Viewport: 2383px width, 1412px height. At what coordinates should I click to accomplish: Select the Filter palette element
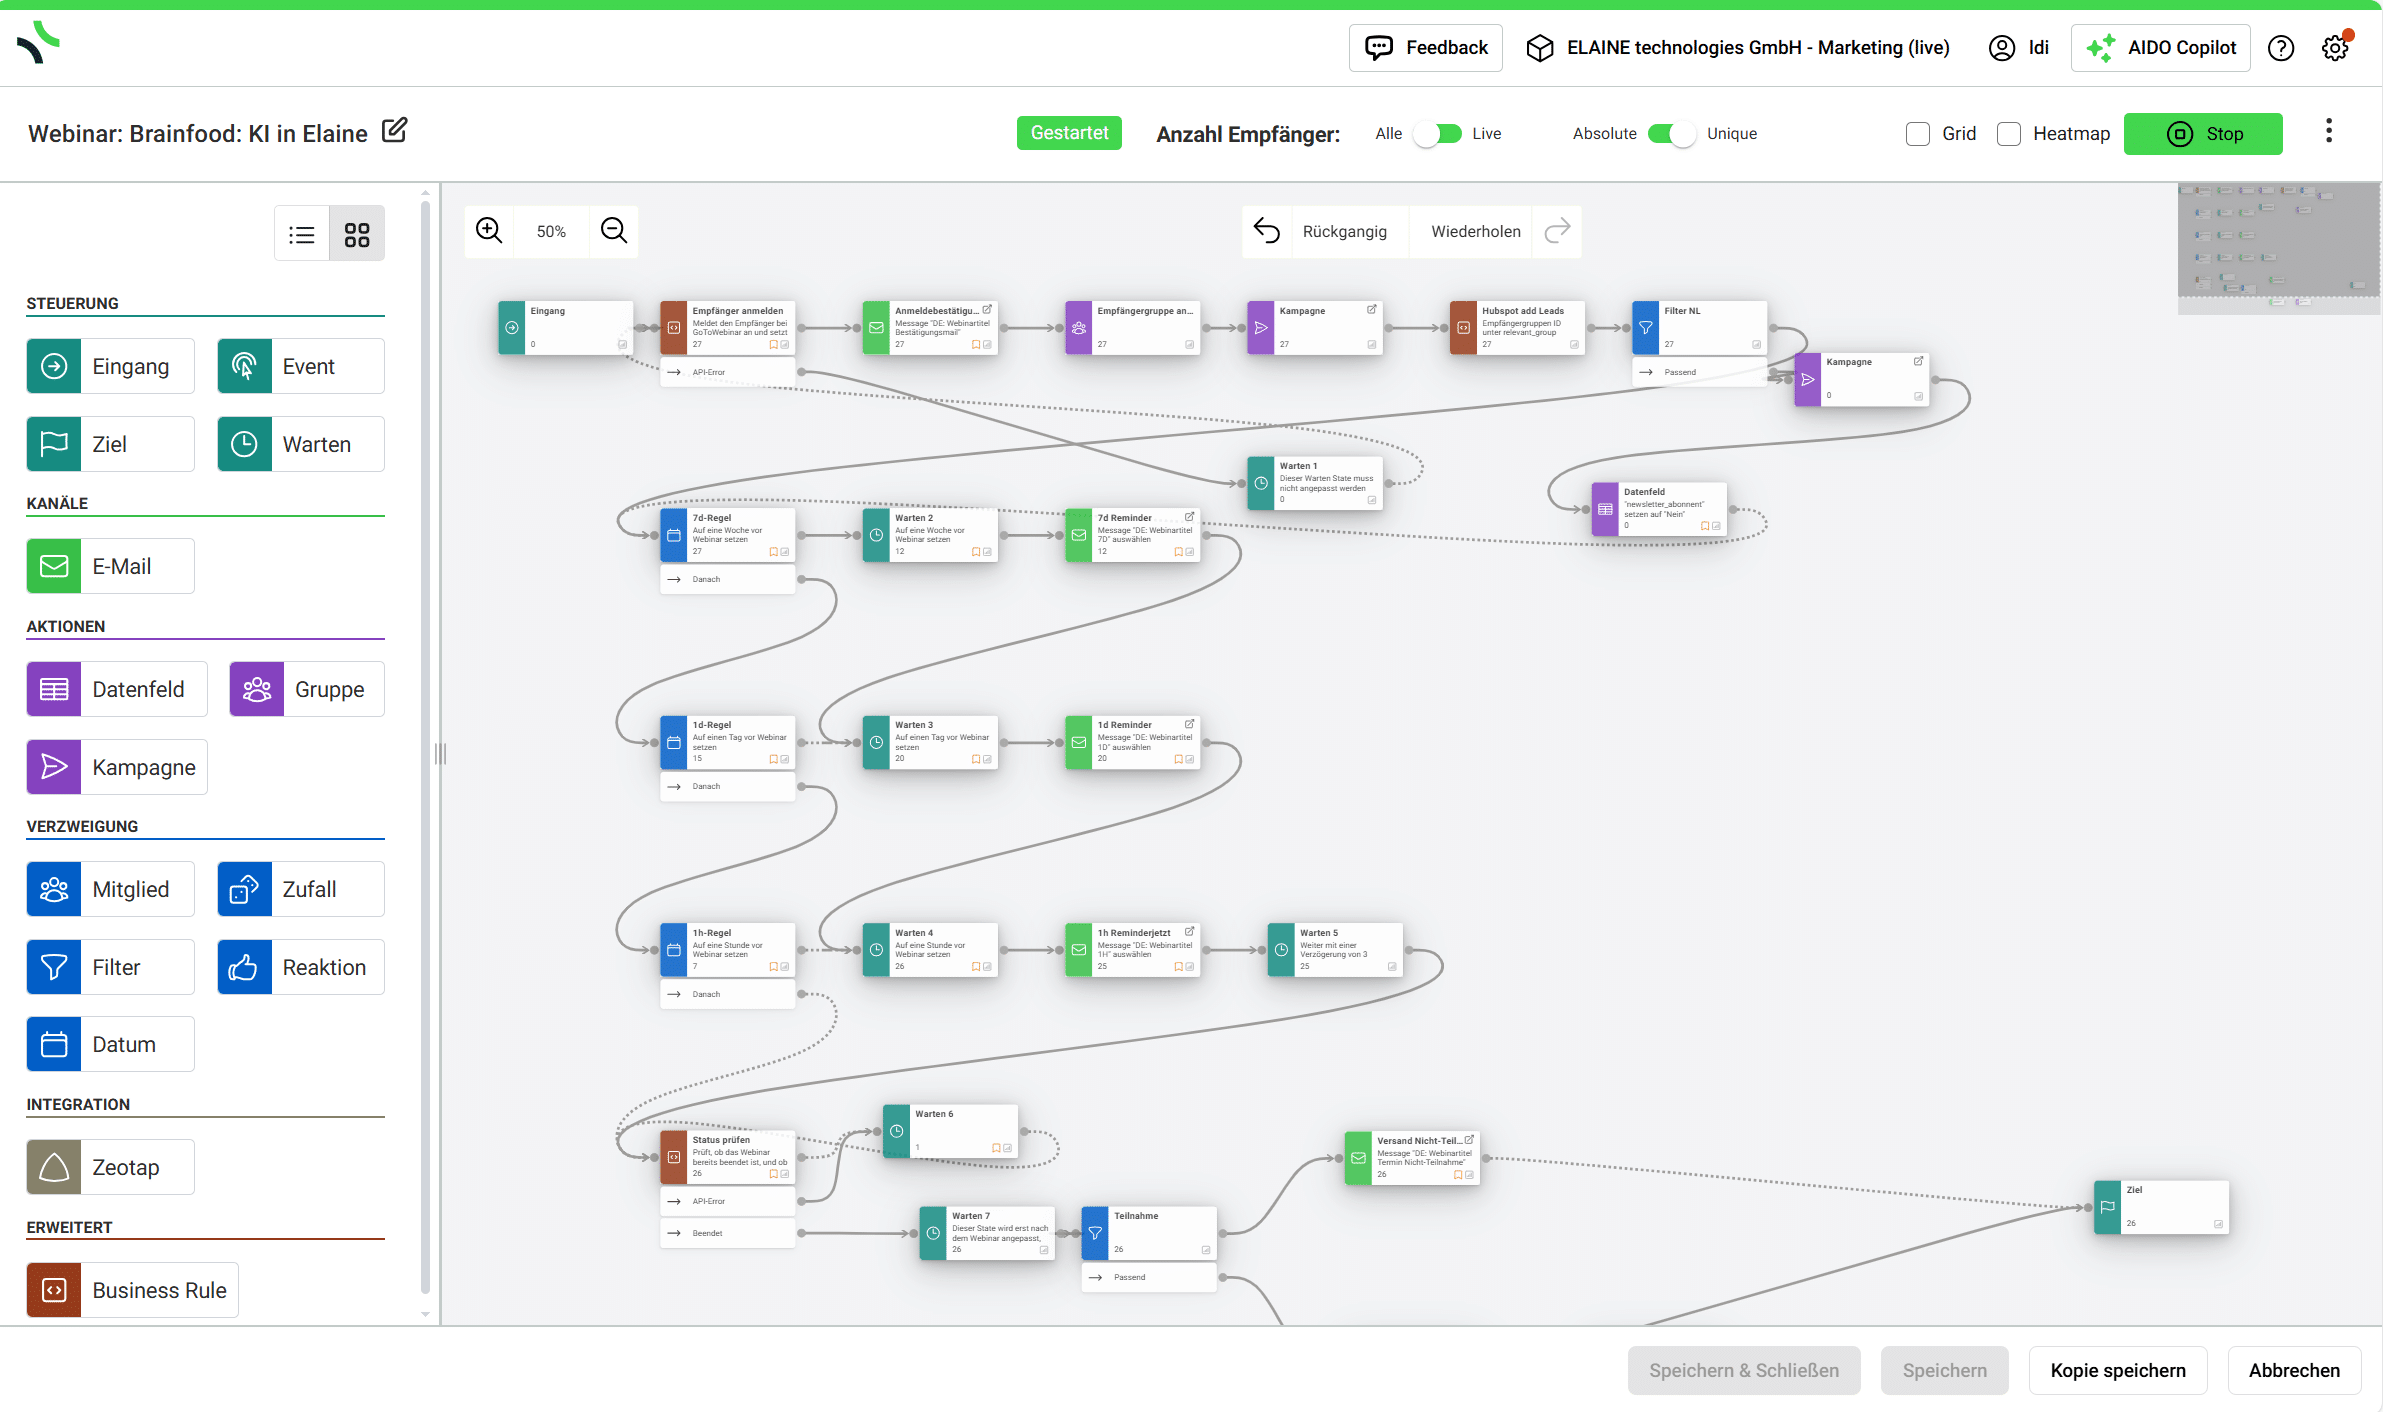click(110, 967)
